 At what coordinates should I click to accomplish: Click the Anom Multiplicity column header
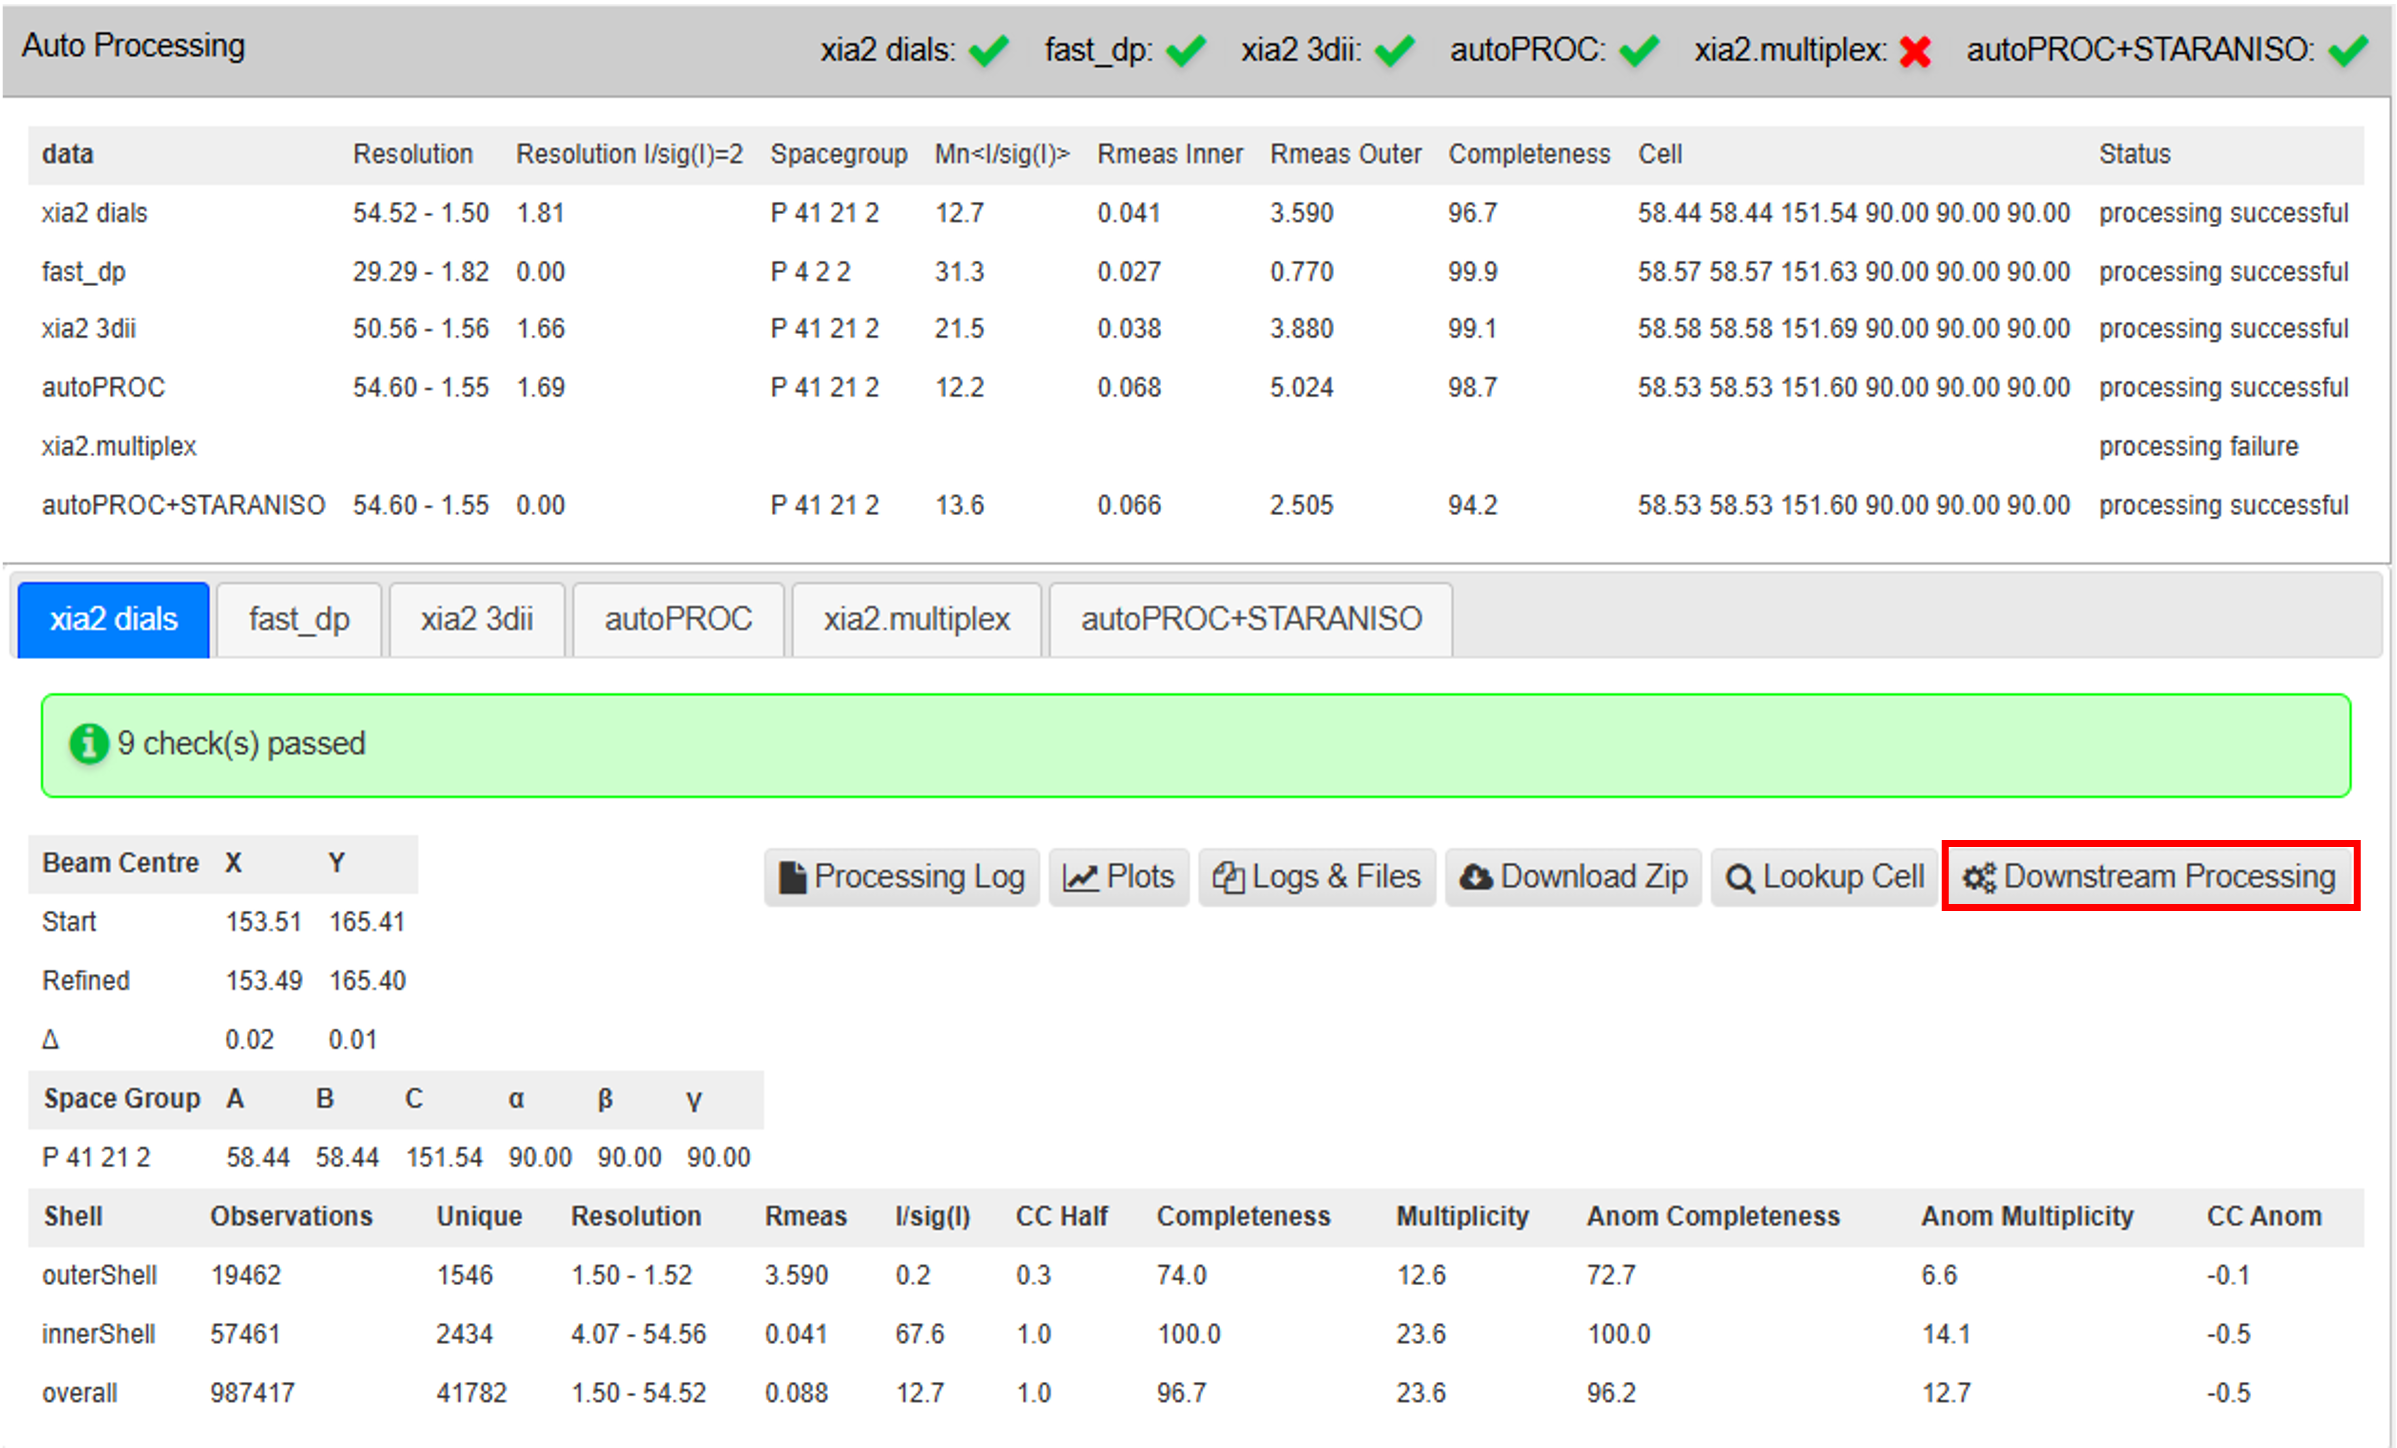pos(2027,1216)
